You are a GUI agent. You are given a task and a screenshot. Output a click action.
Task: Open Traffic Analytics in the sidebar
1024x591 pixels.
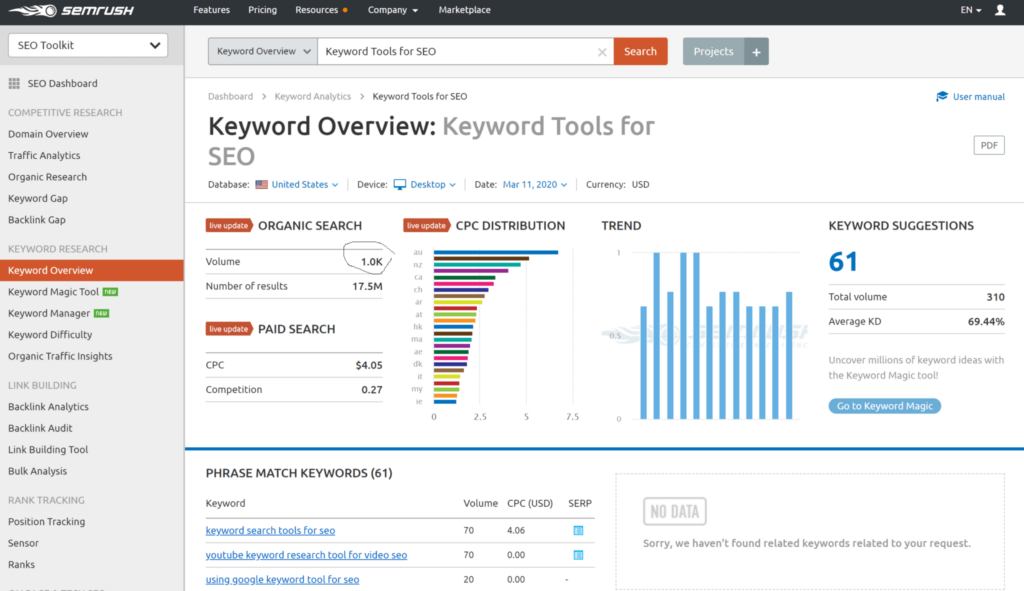(44, 155)
